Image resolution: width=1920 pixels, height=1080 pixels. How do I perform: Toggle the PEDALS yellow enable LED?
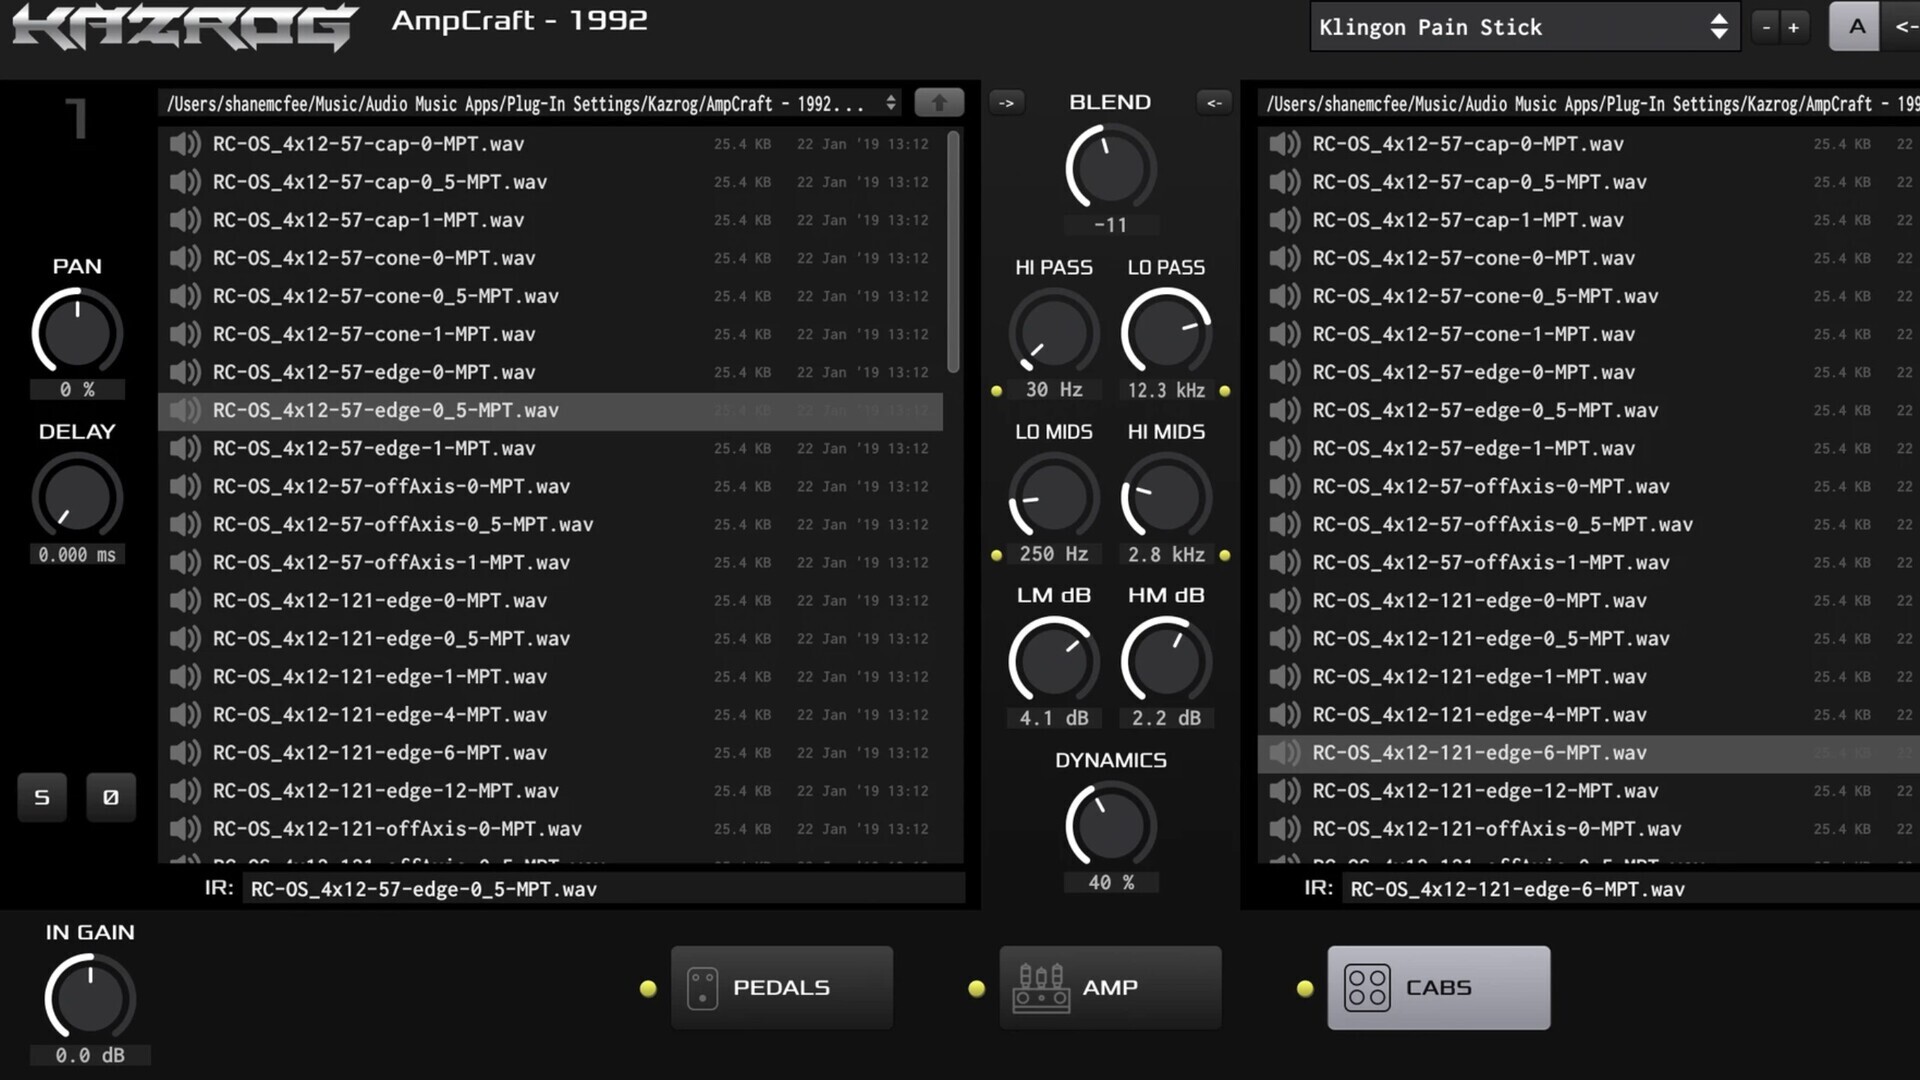point(648,988)
